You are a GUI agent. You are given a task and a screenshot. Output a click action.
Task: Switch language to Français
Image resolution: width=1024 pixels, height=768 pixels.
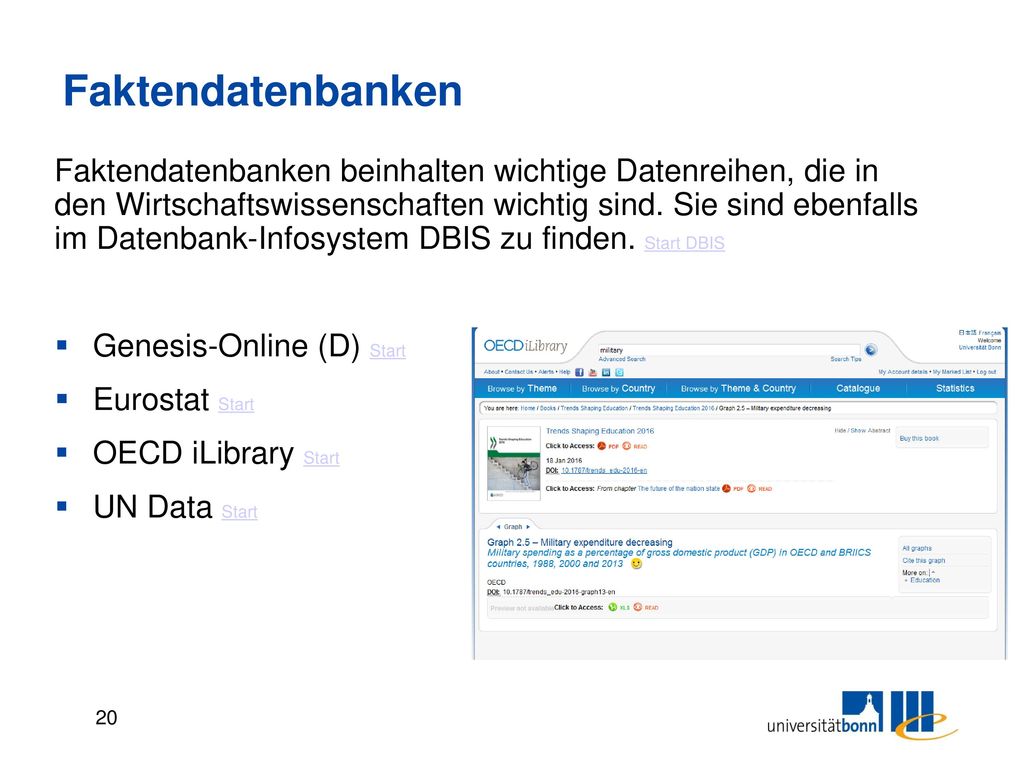[989, 333]
